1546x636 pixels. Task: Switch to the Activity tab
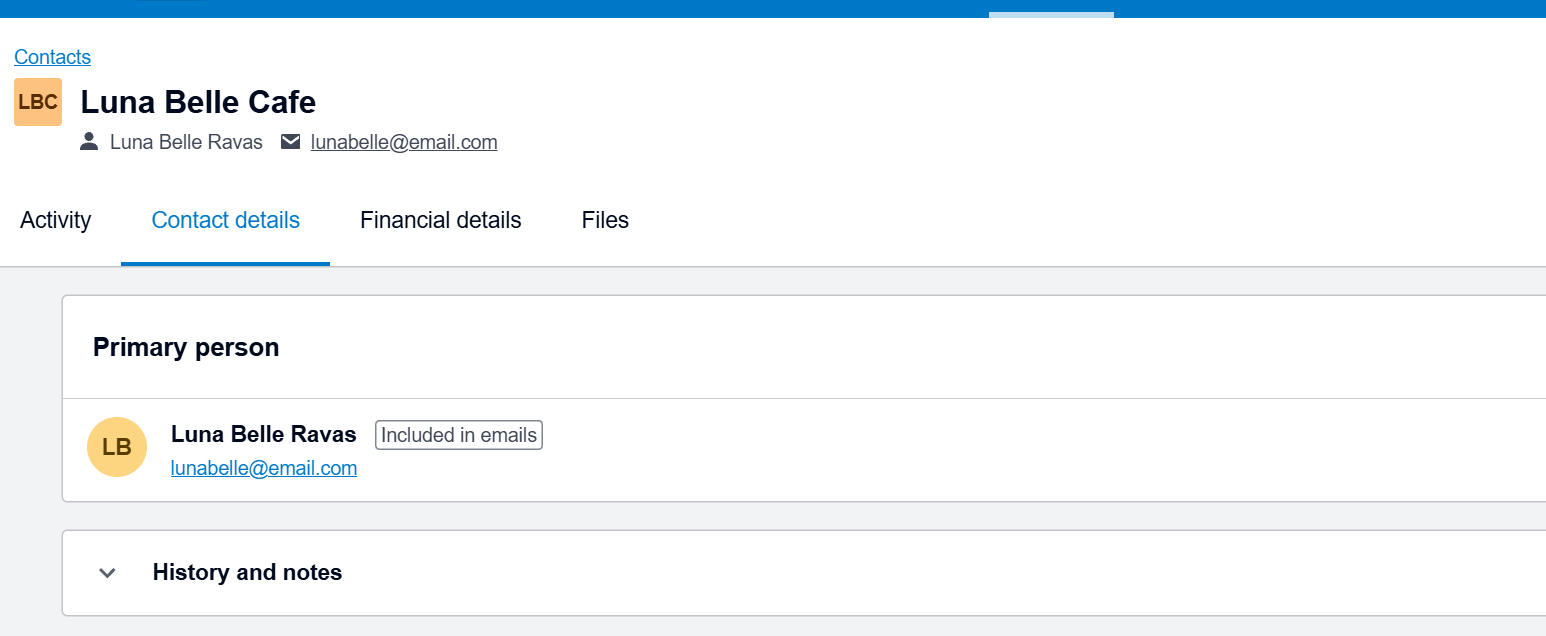(x=56, y=220)
